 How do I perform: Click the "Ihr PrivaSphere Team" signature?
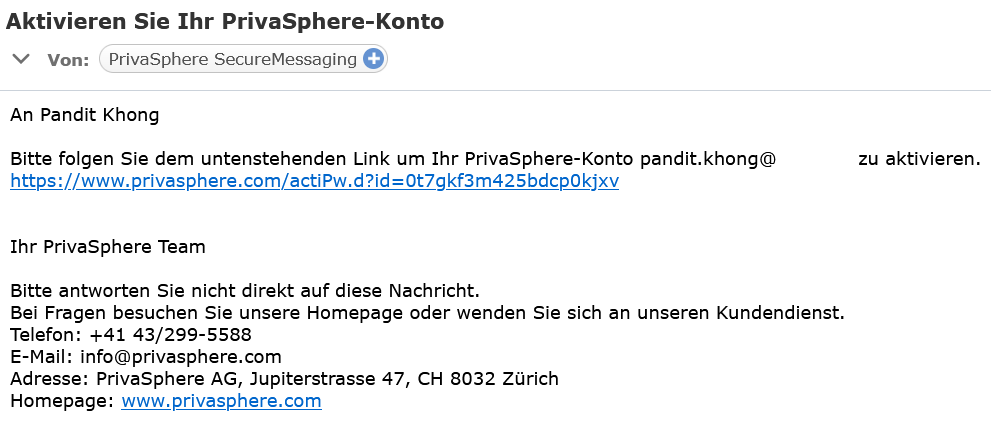tap(108, 247)
